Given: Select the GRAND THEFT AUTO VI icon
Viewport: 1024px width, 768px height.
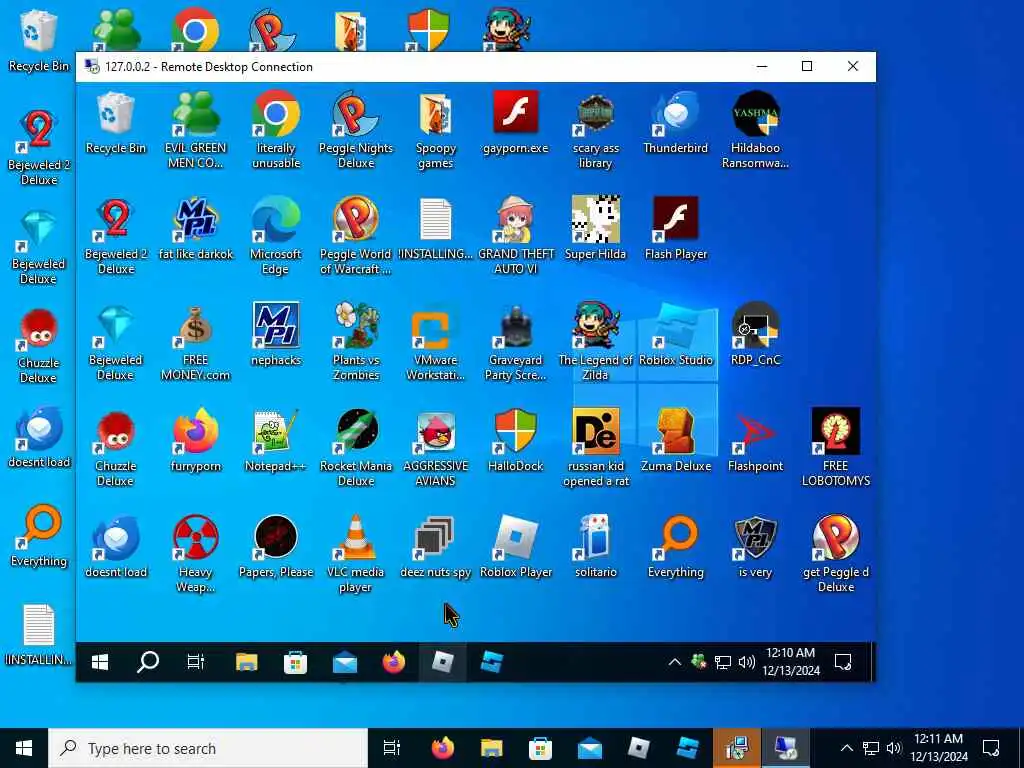Looking at the screenshot, I should click(515, 219).
